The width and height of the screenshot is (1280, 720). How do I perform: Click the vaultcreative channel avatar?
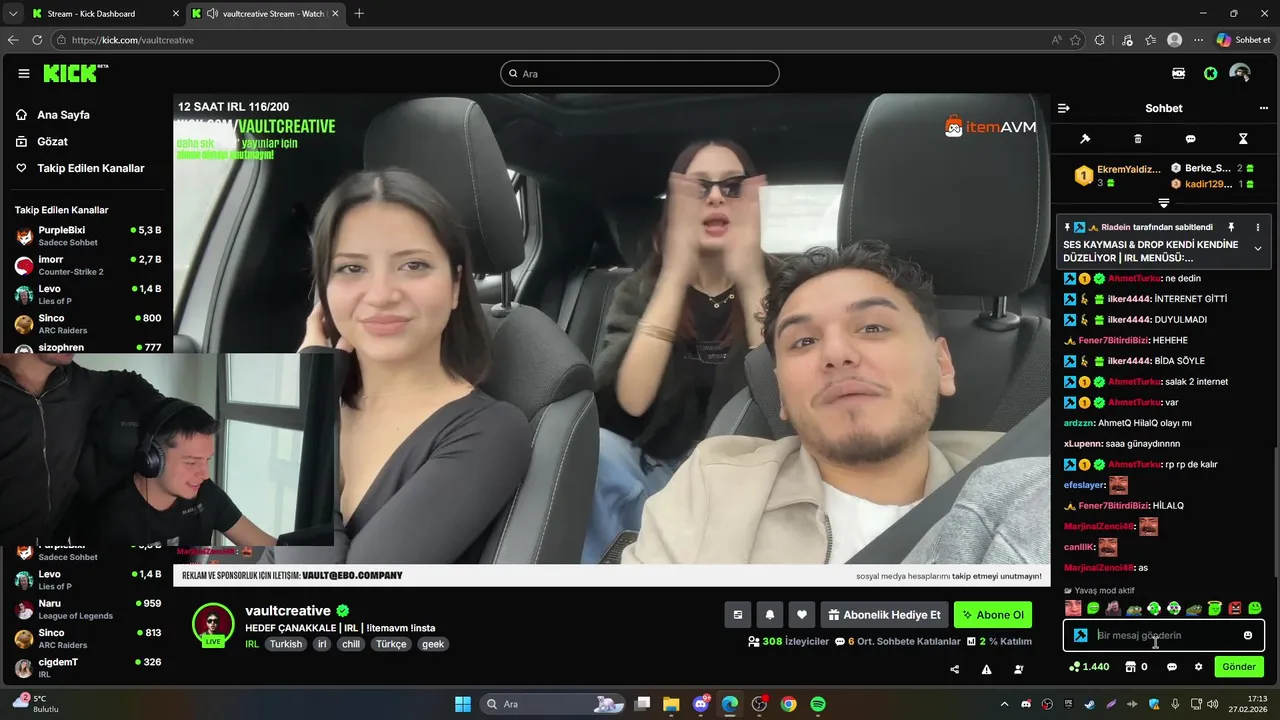point(213,624)
